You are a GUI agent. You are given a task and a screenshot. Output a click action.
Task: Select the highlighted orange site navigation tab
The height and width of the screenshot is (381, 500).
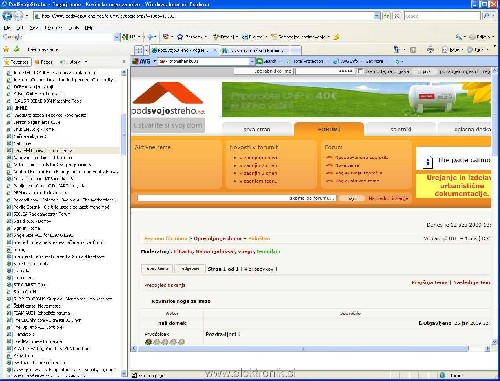click(x=329, y=129)
